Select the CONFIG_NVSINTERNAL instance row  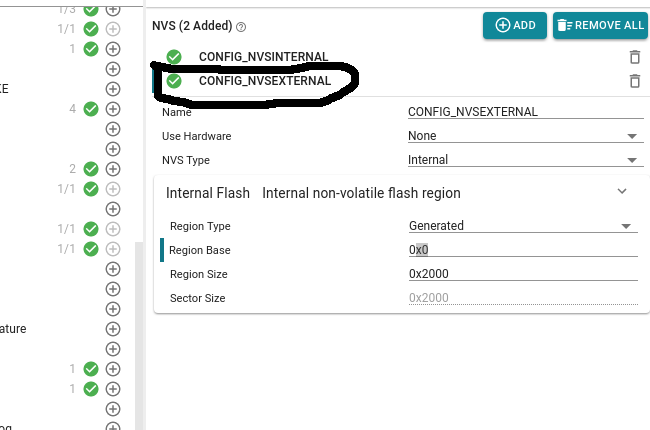(x=263, y=57)
